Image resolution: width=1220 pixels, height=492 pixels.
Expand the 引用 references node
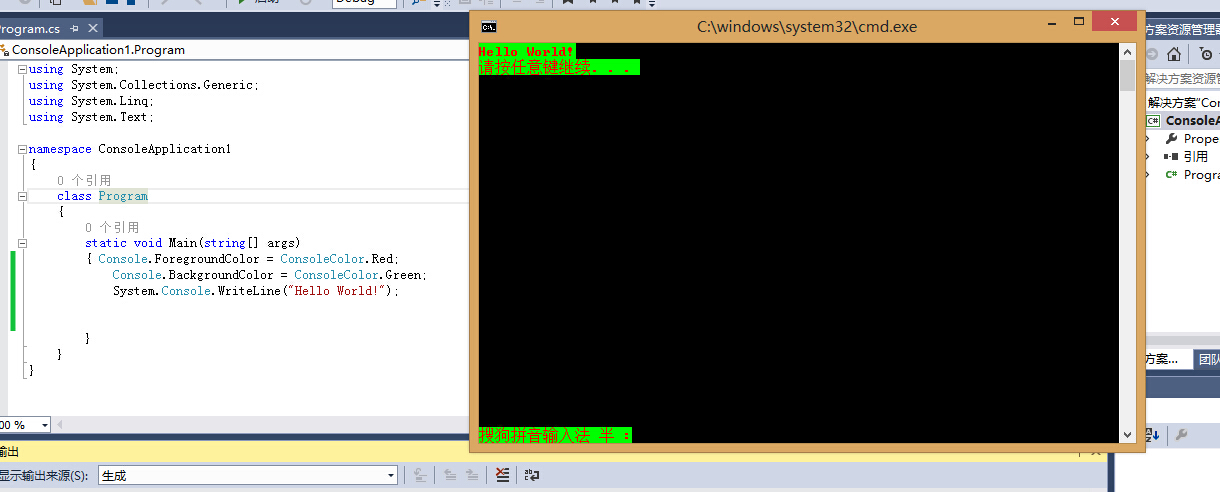(x=1148, y=157)
